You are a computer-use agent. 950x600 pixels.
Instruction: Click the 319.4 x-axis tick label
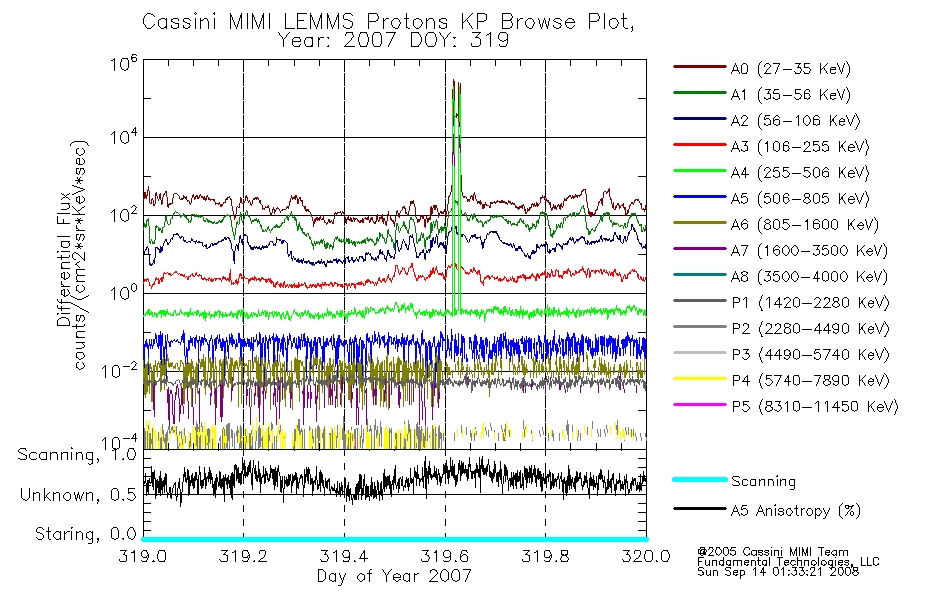344,556
